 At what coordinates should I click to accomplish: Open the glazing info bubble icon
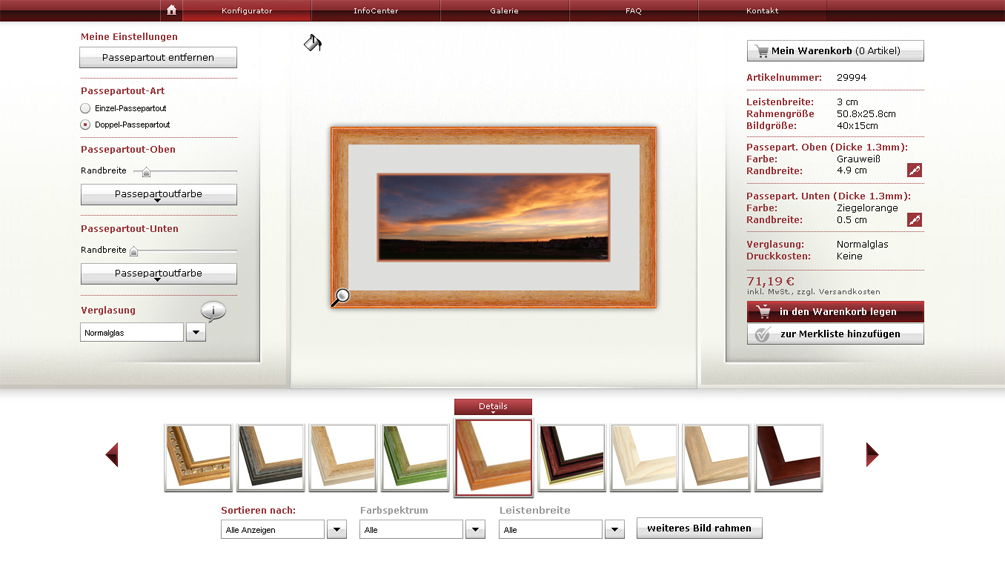[213, 311]
